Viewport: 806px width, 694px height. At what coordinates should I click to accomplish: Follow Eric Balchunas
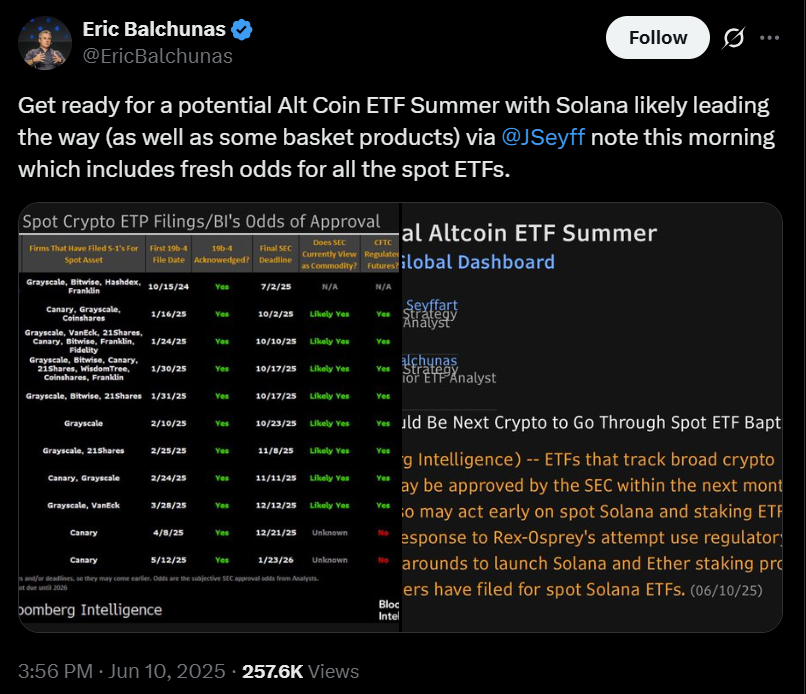pos(657,38)
